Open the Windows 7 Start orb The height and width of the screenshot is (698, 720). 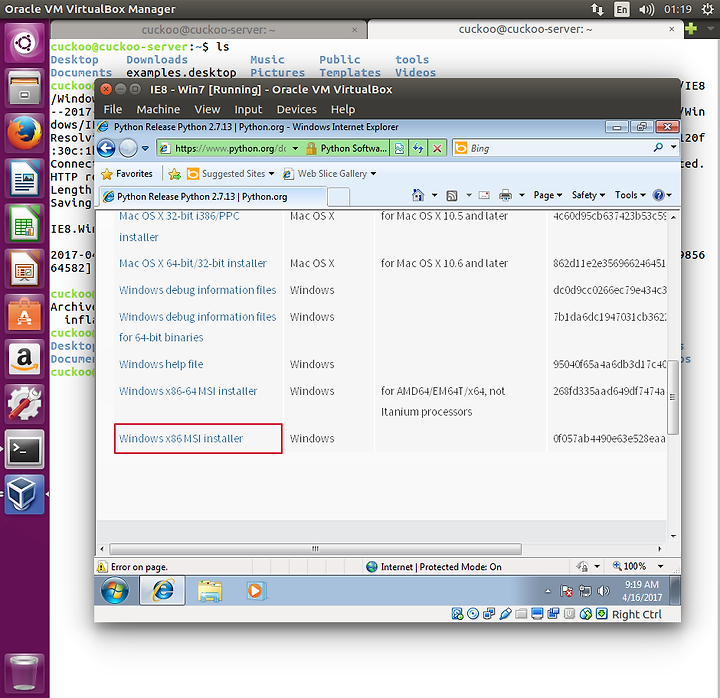coord(115,590)
